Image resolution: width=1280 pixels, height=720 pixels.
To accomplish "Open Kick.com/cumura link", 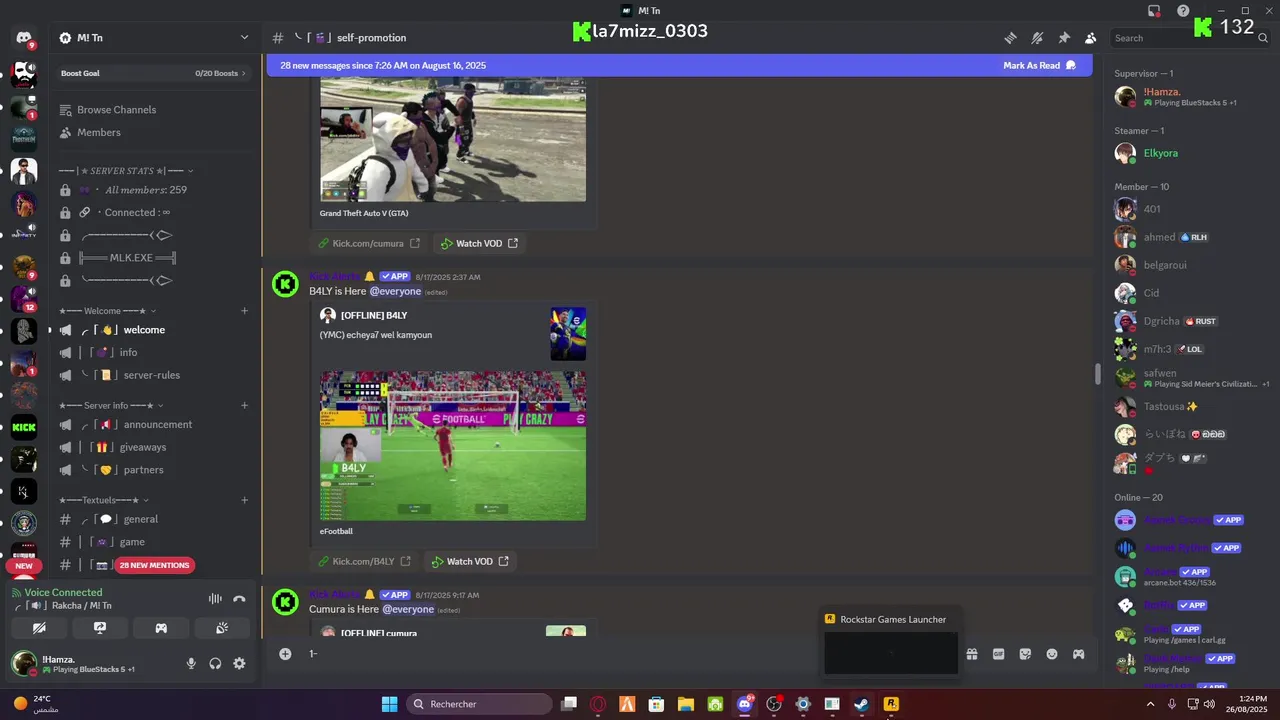I will (x=369, y=243).
